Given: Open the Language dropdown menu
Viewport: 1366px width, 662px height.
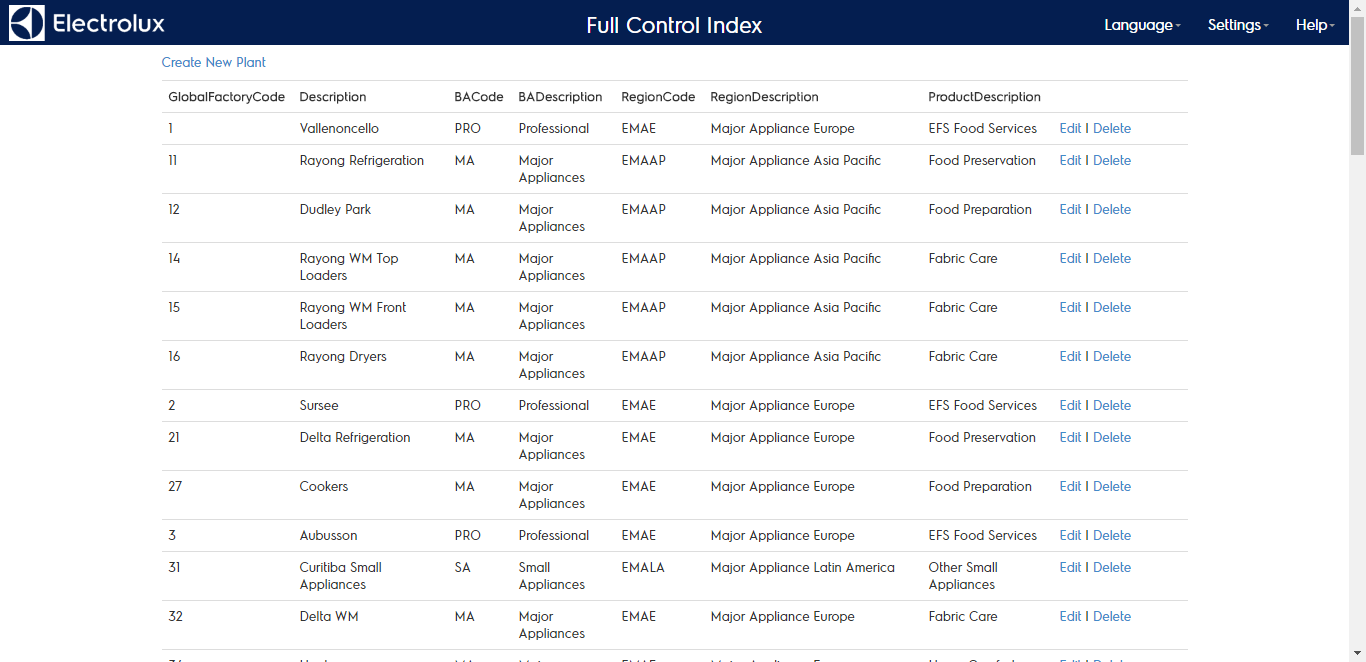Looking at the screenshot, I should [1141, 25].
